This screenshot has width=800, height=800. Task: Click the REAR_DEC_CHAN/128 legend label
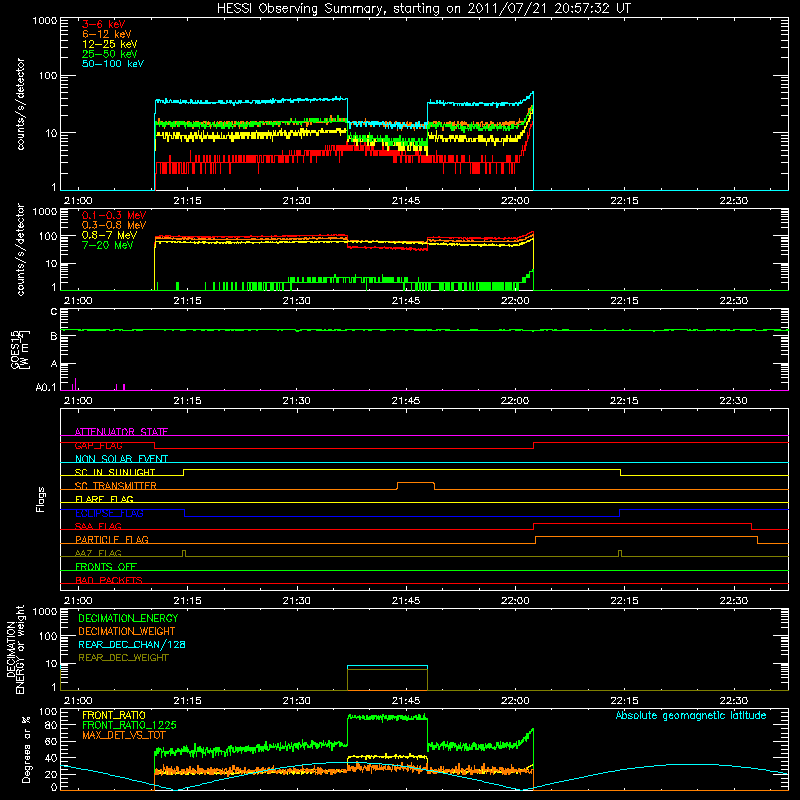(x=132, y=644)
